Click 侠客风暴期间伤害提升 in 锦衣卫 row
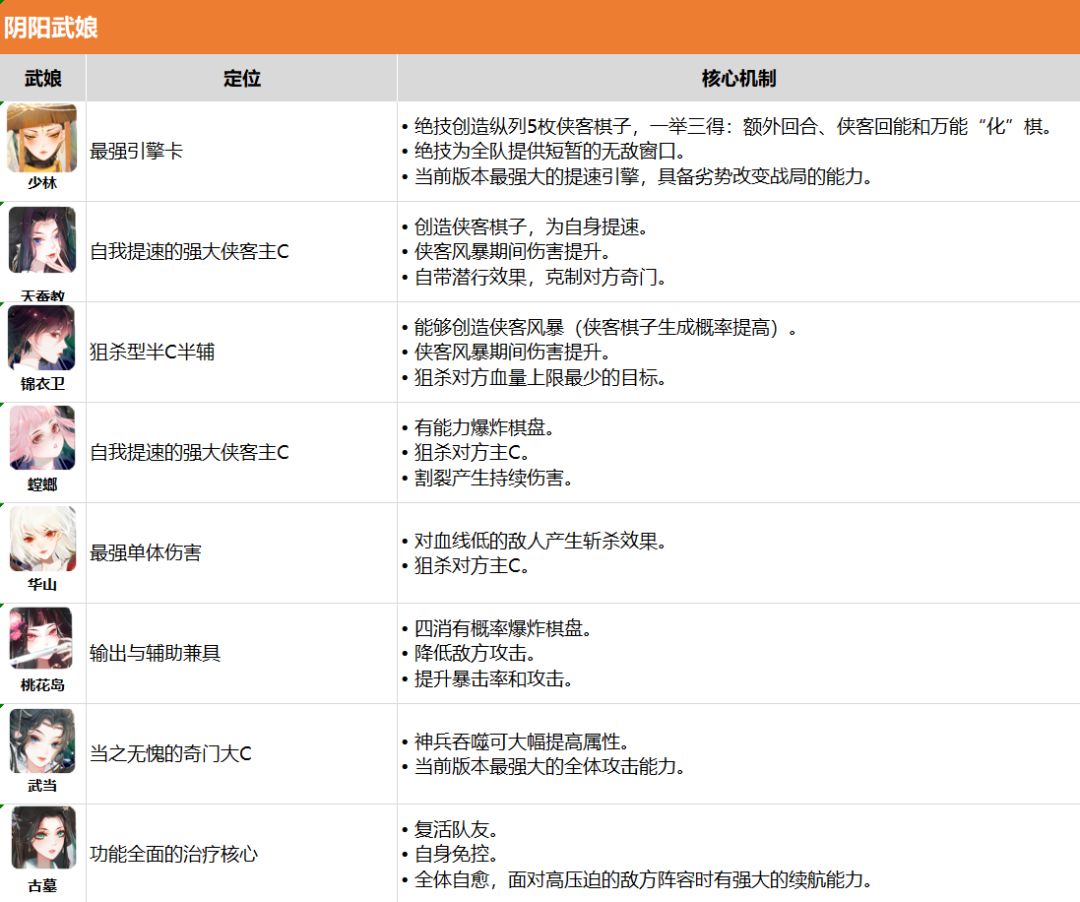The height and width of the screenshot is (902, 1080). click(x=506, y=352)
